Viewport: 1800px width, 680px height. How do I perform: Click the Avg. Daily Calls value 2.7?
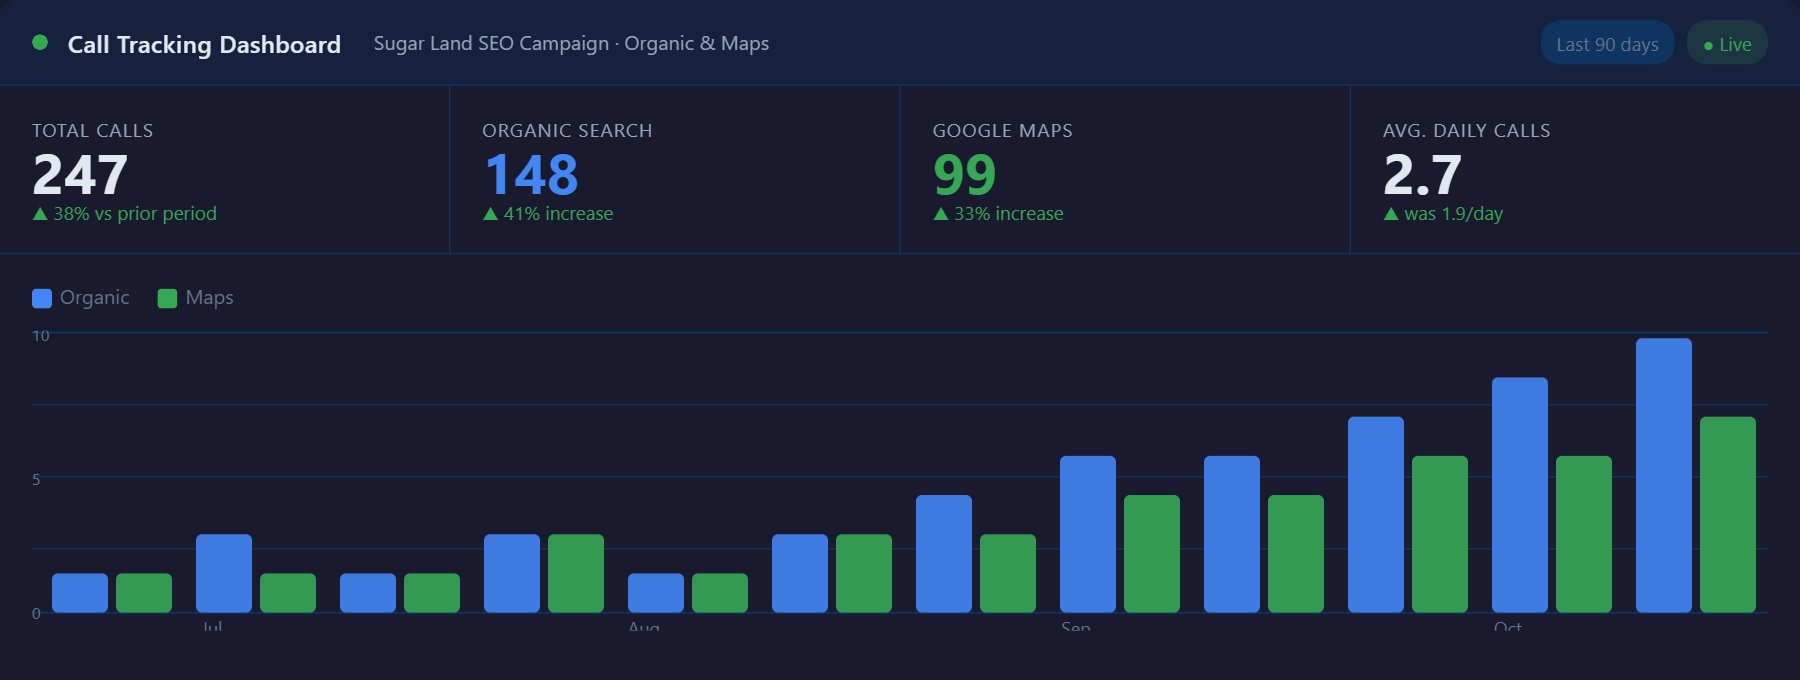pyautogui.click(x=1422, y=175)
